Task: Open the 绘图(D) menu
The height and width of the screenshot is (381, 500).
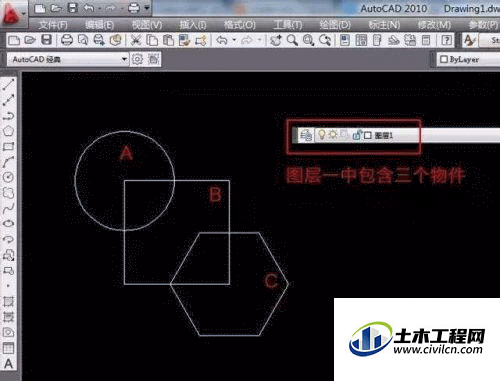Action: [x=335, y=25]
